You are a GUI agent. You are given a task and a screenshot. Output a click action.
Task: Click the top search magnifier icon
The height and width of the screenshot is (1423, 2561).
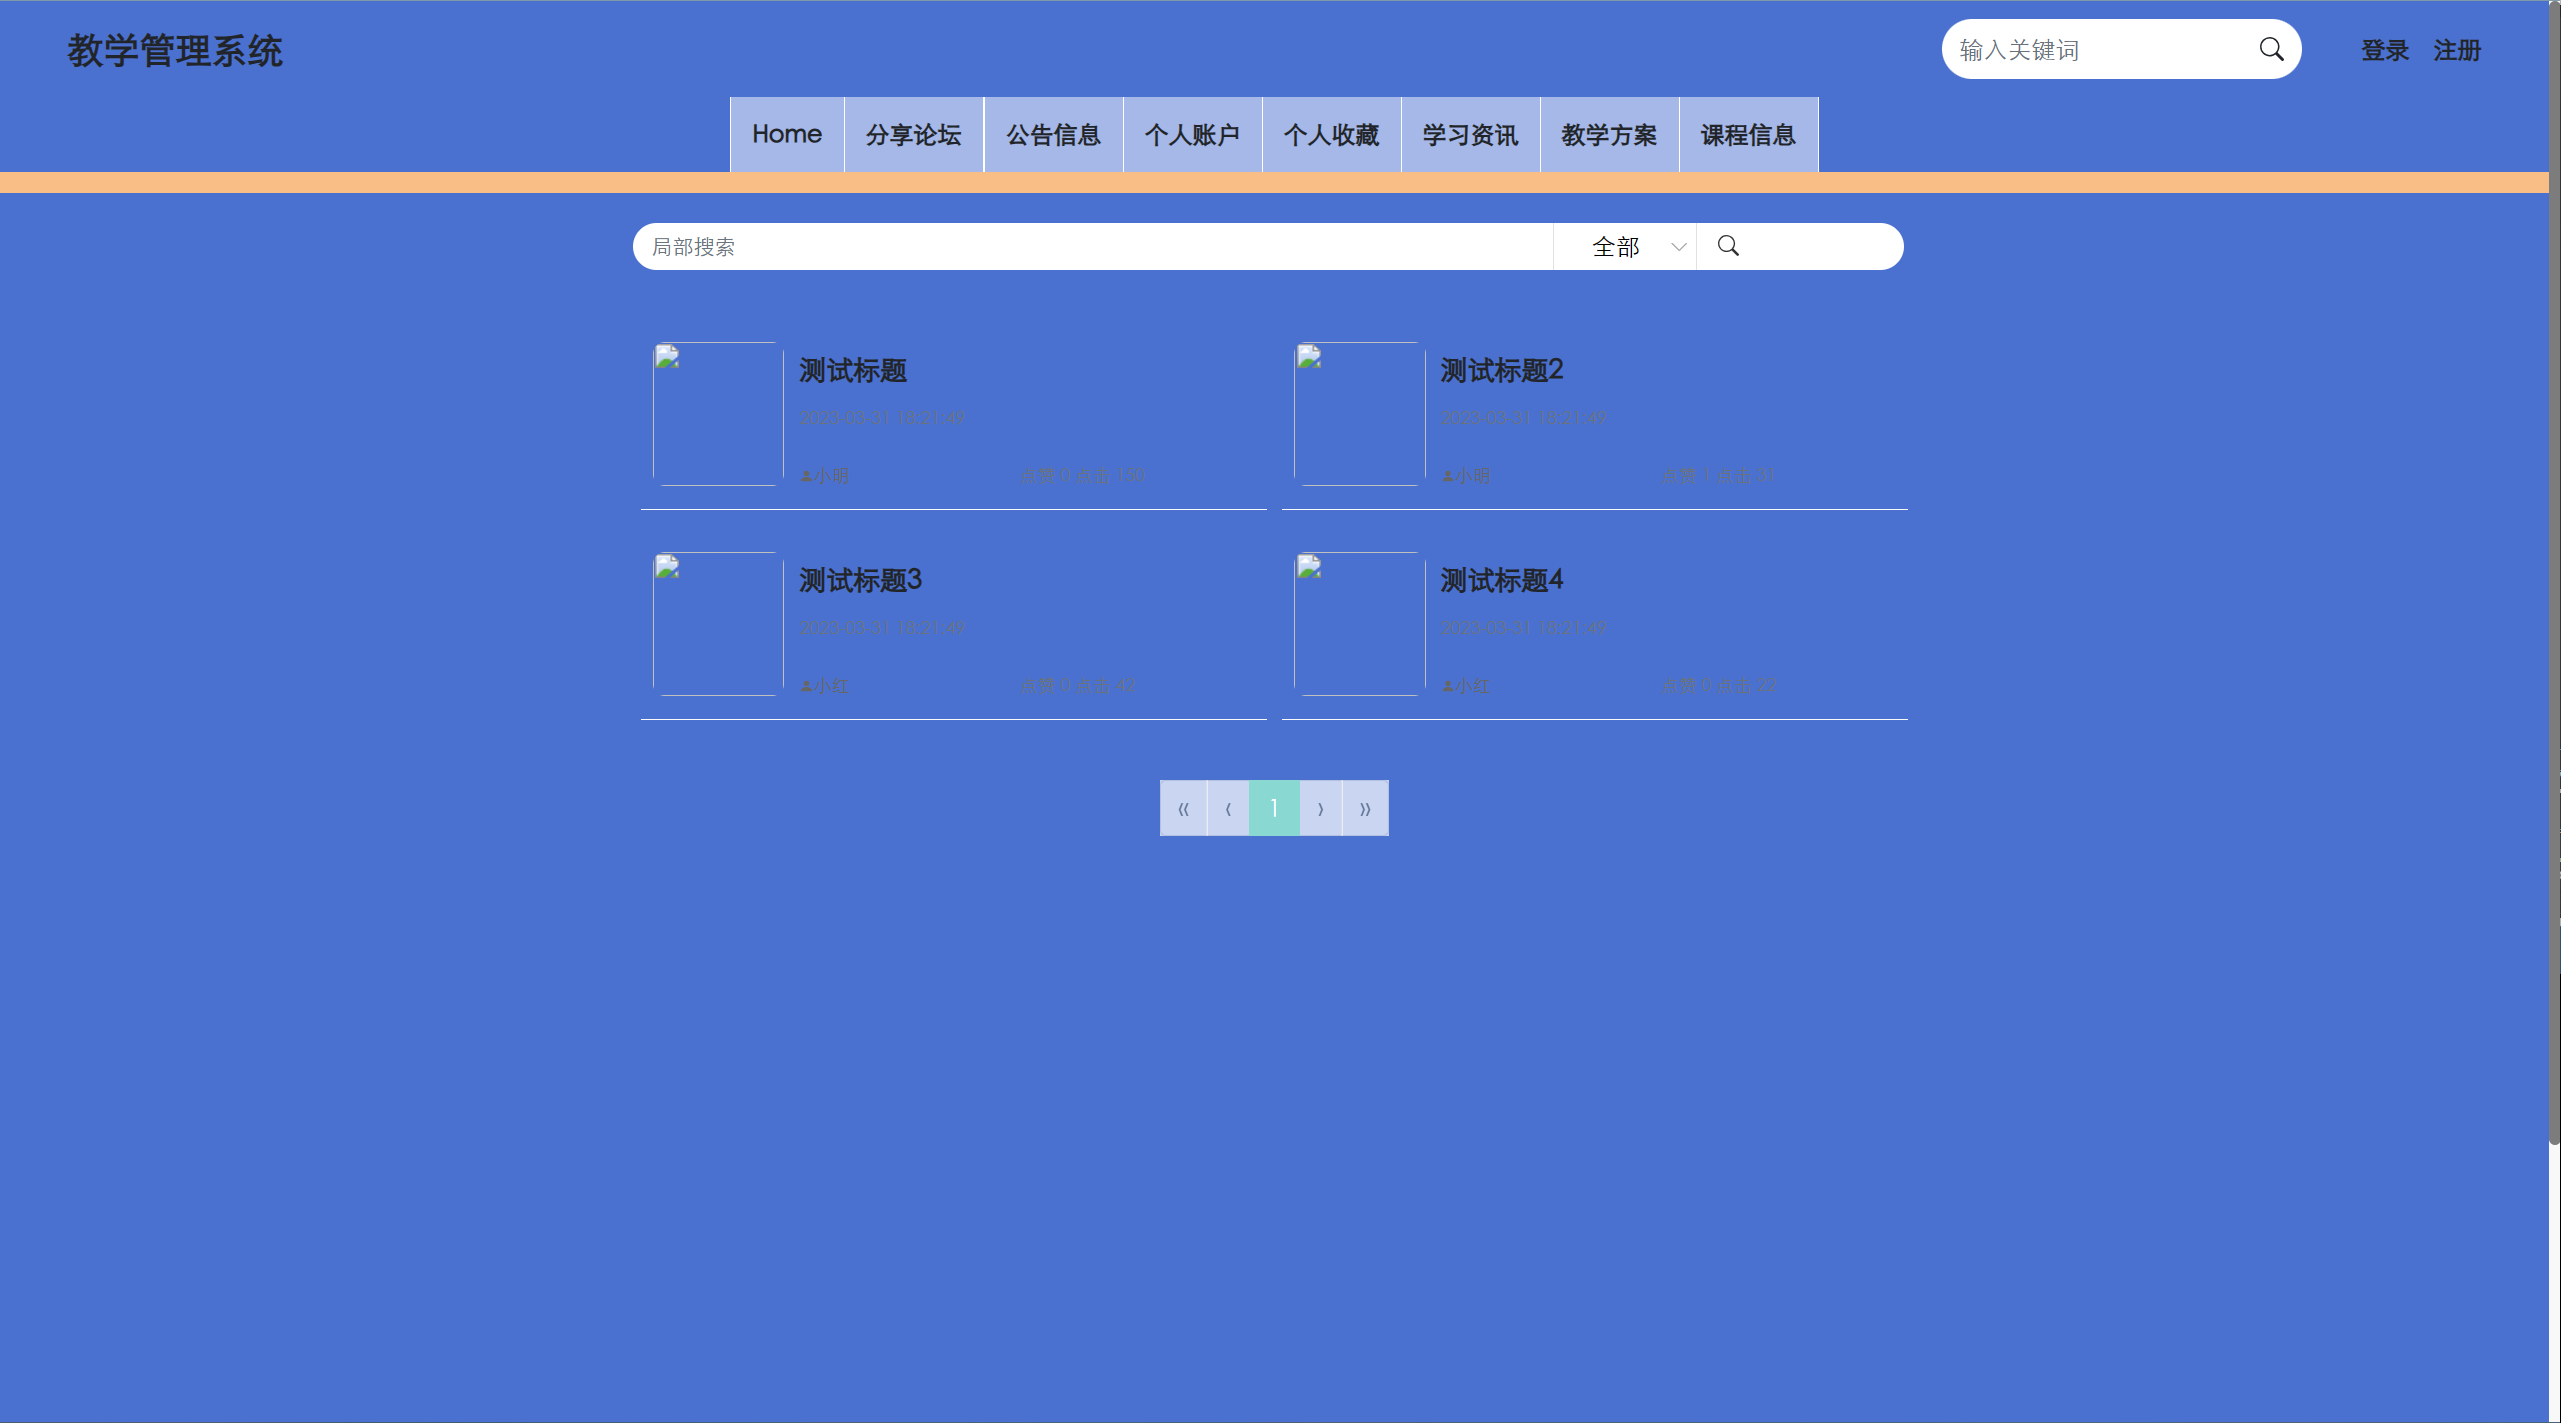tap(2271, 49)
